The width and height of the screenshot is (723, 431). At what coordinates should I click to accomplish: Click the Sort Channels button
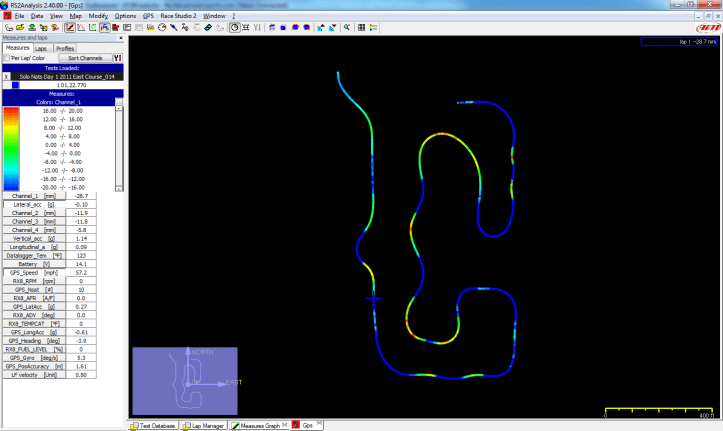coord(83,59)
